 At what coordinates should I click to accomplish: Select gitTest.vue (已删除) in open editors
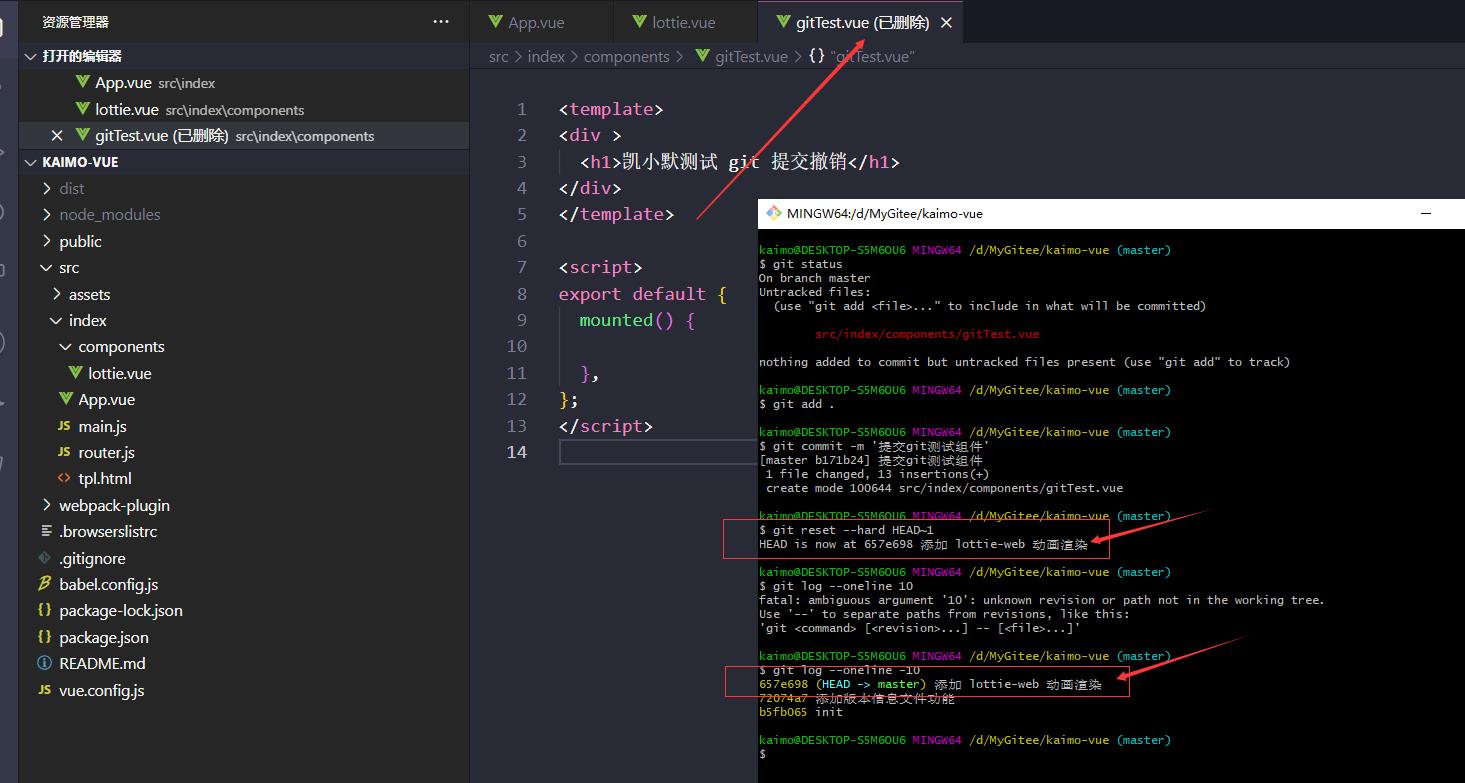click(244, 136)
